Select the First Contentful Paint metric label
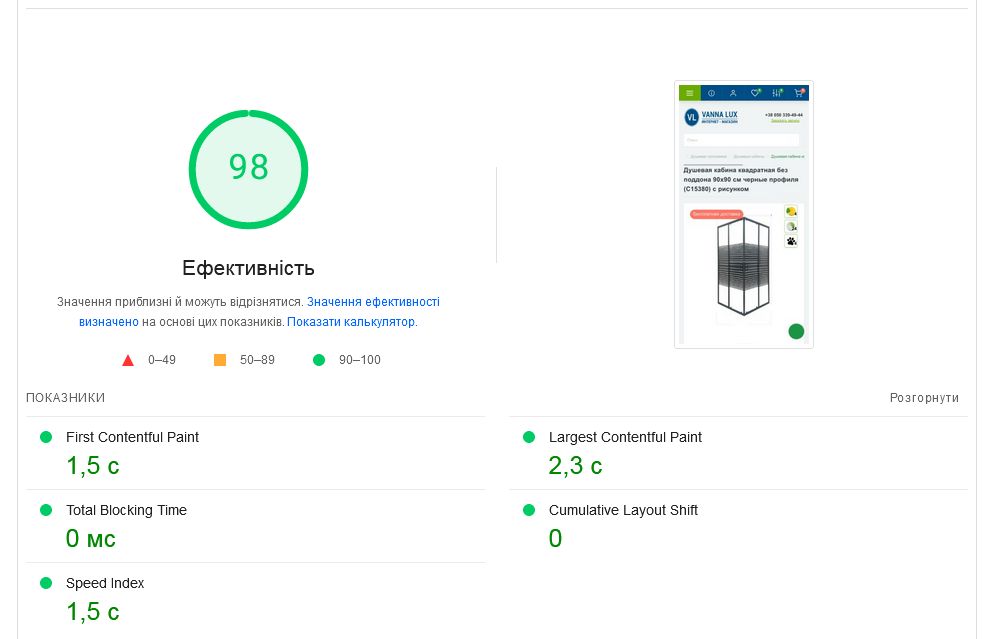 [132, 437]
